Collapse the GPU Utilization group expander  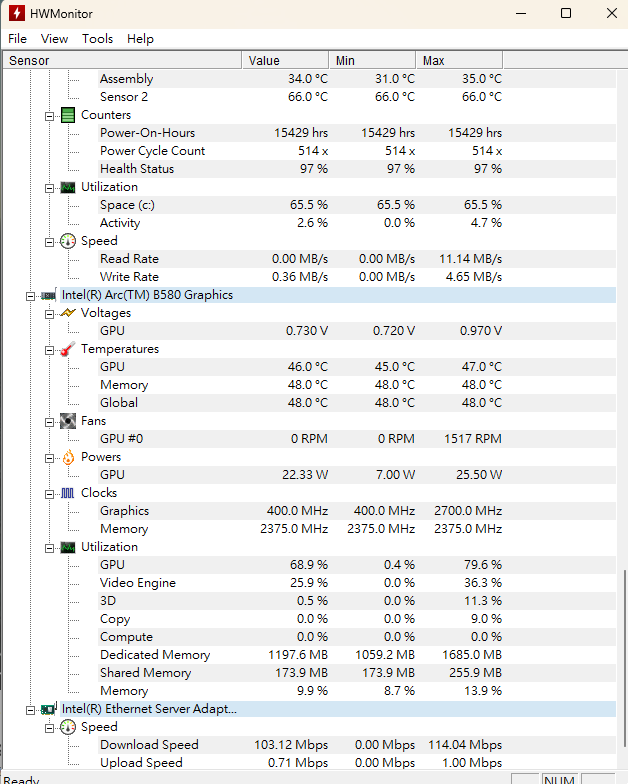(x=49, y=548)
